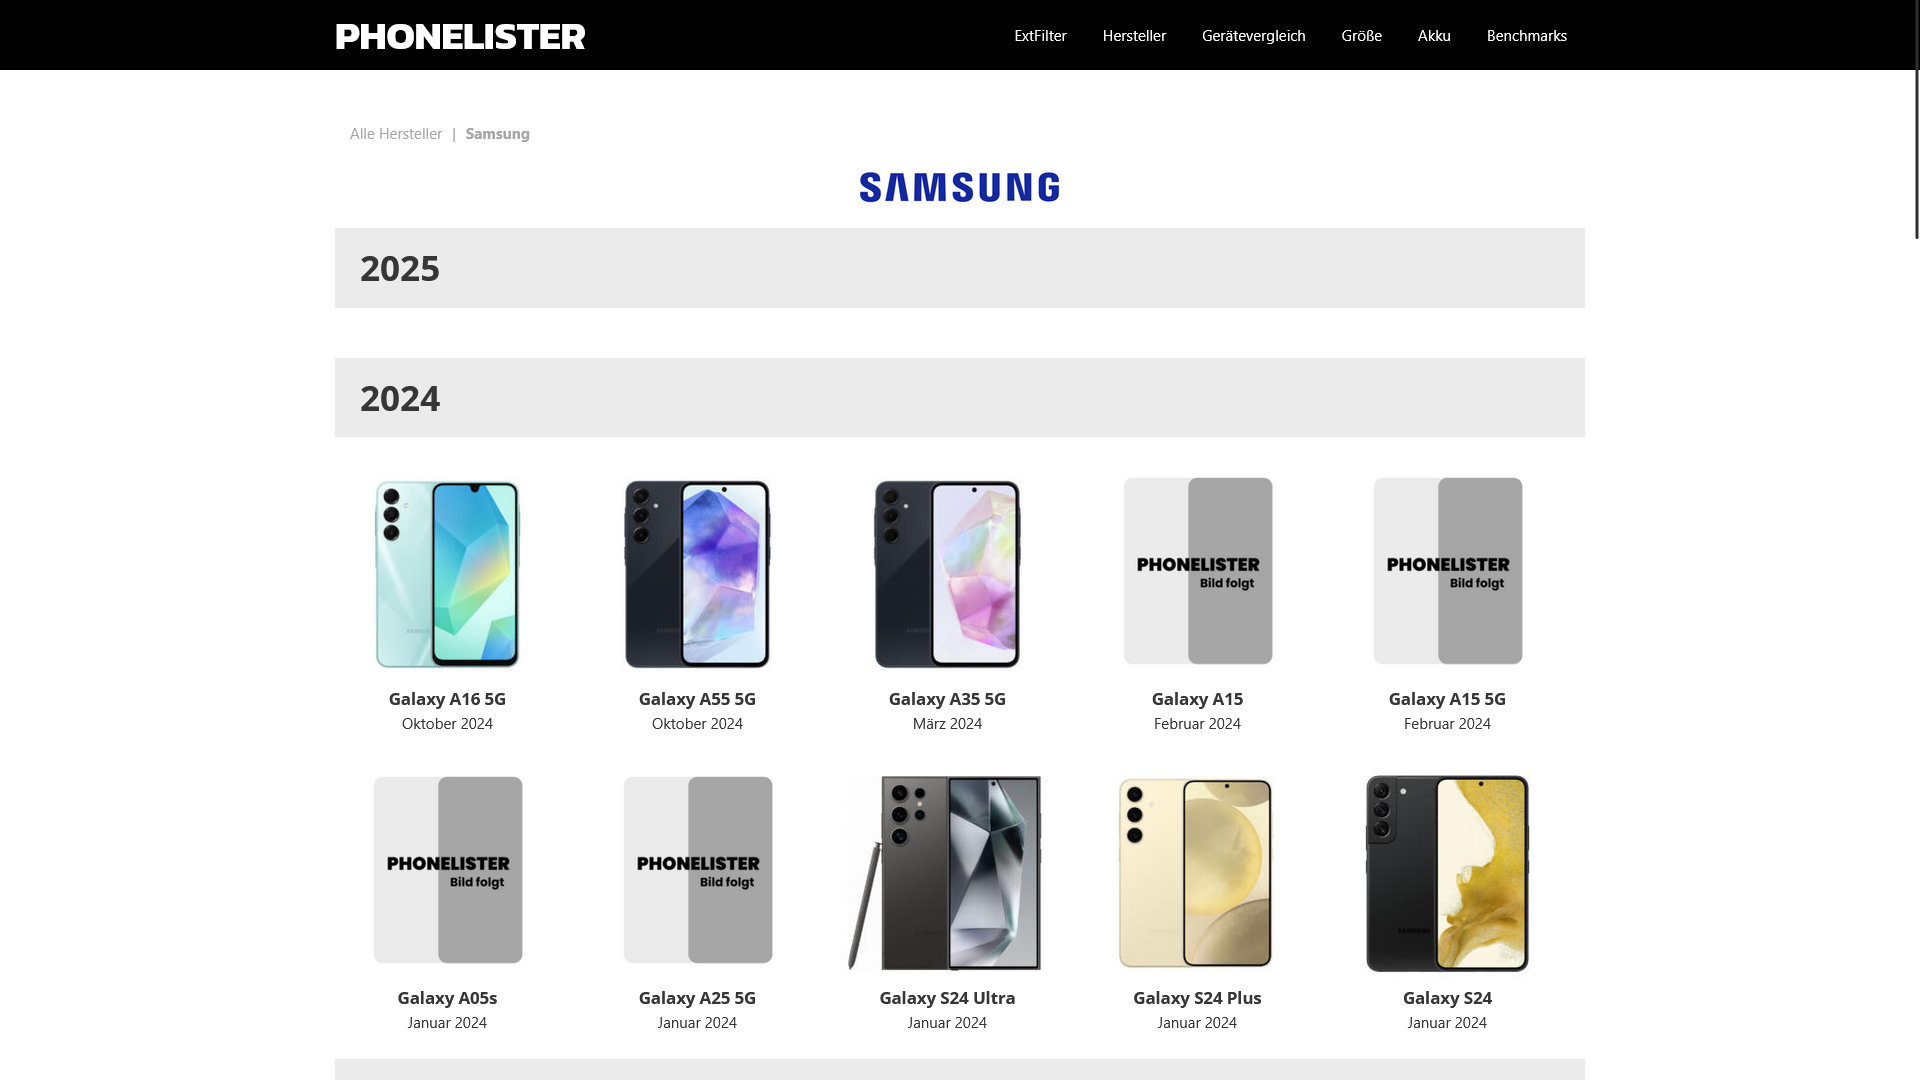Open the Hersteller navigation item
The height and width of the screenshot is (1080, 1920).
click(1134, 36)
